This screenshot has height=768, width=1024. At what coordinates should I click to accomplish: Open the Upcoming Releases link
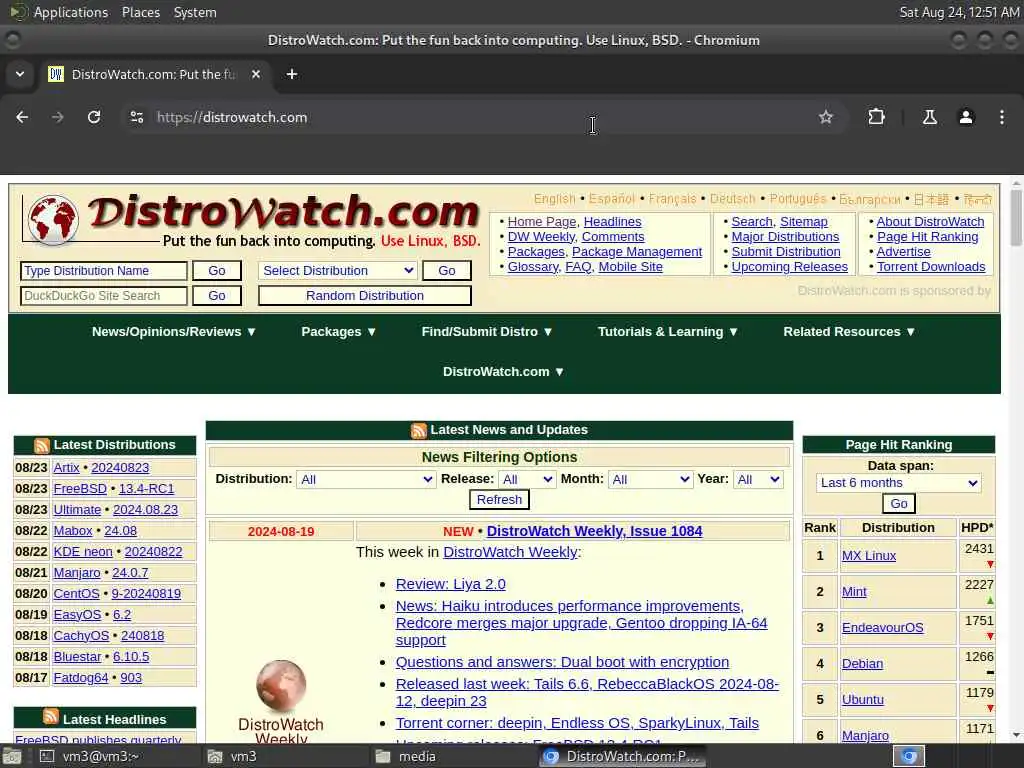pyautogui.click(x=790, y=266)
